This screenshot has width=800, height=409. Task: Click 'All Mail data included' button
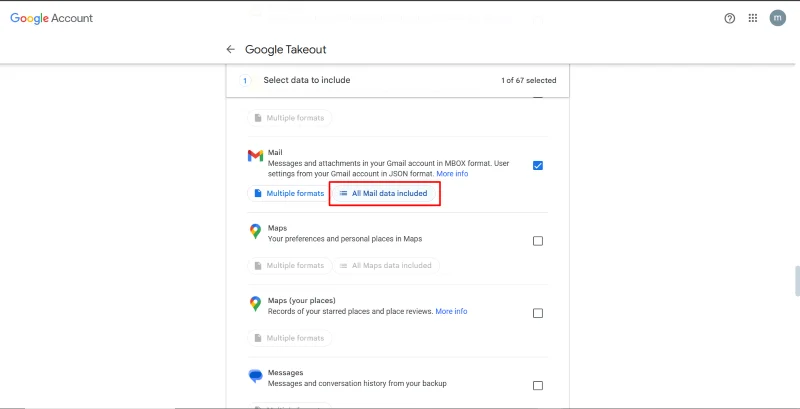click(384, 193)
